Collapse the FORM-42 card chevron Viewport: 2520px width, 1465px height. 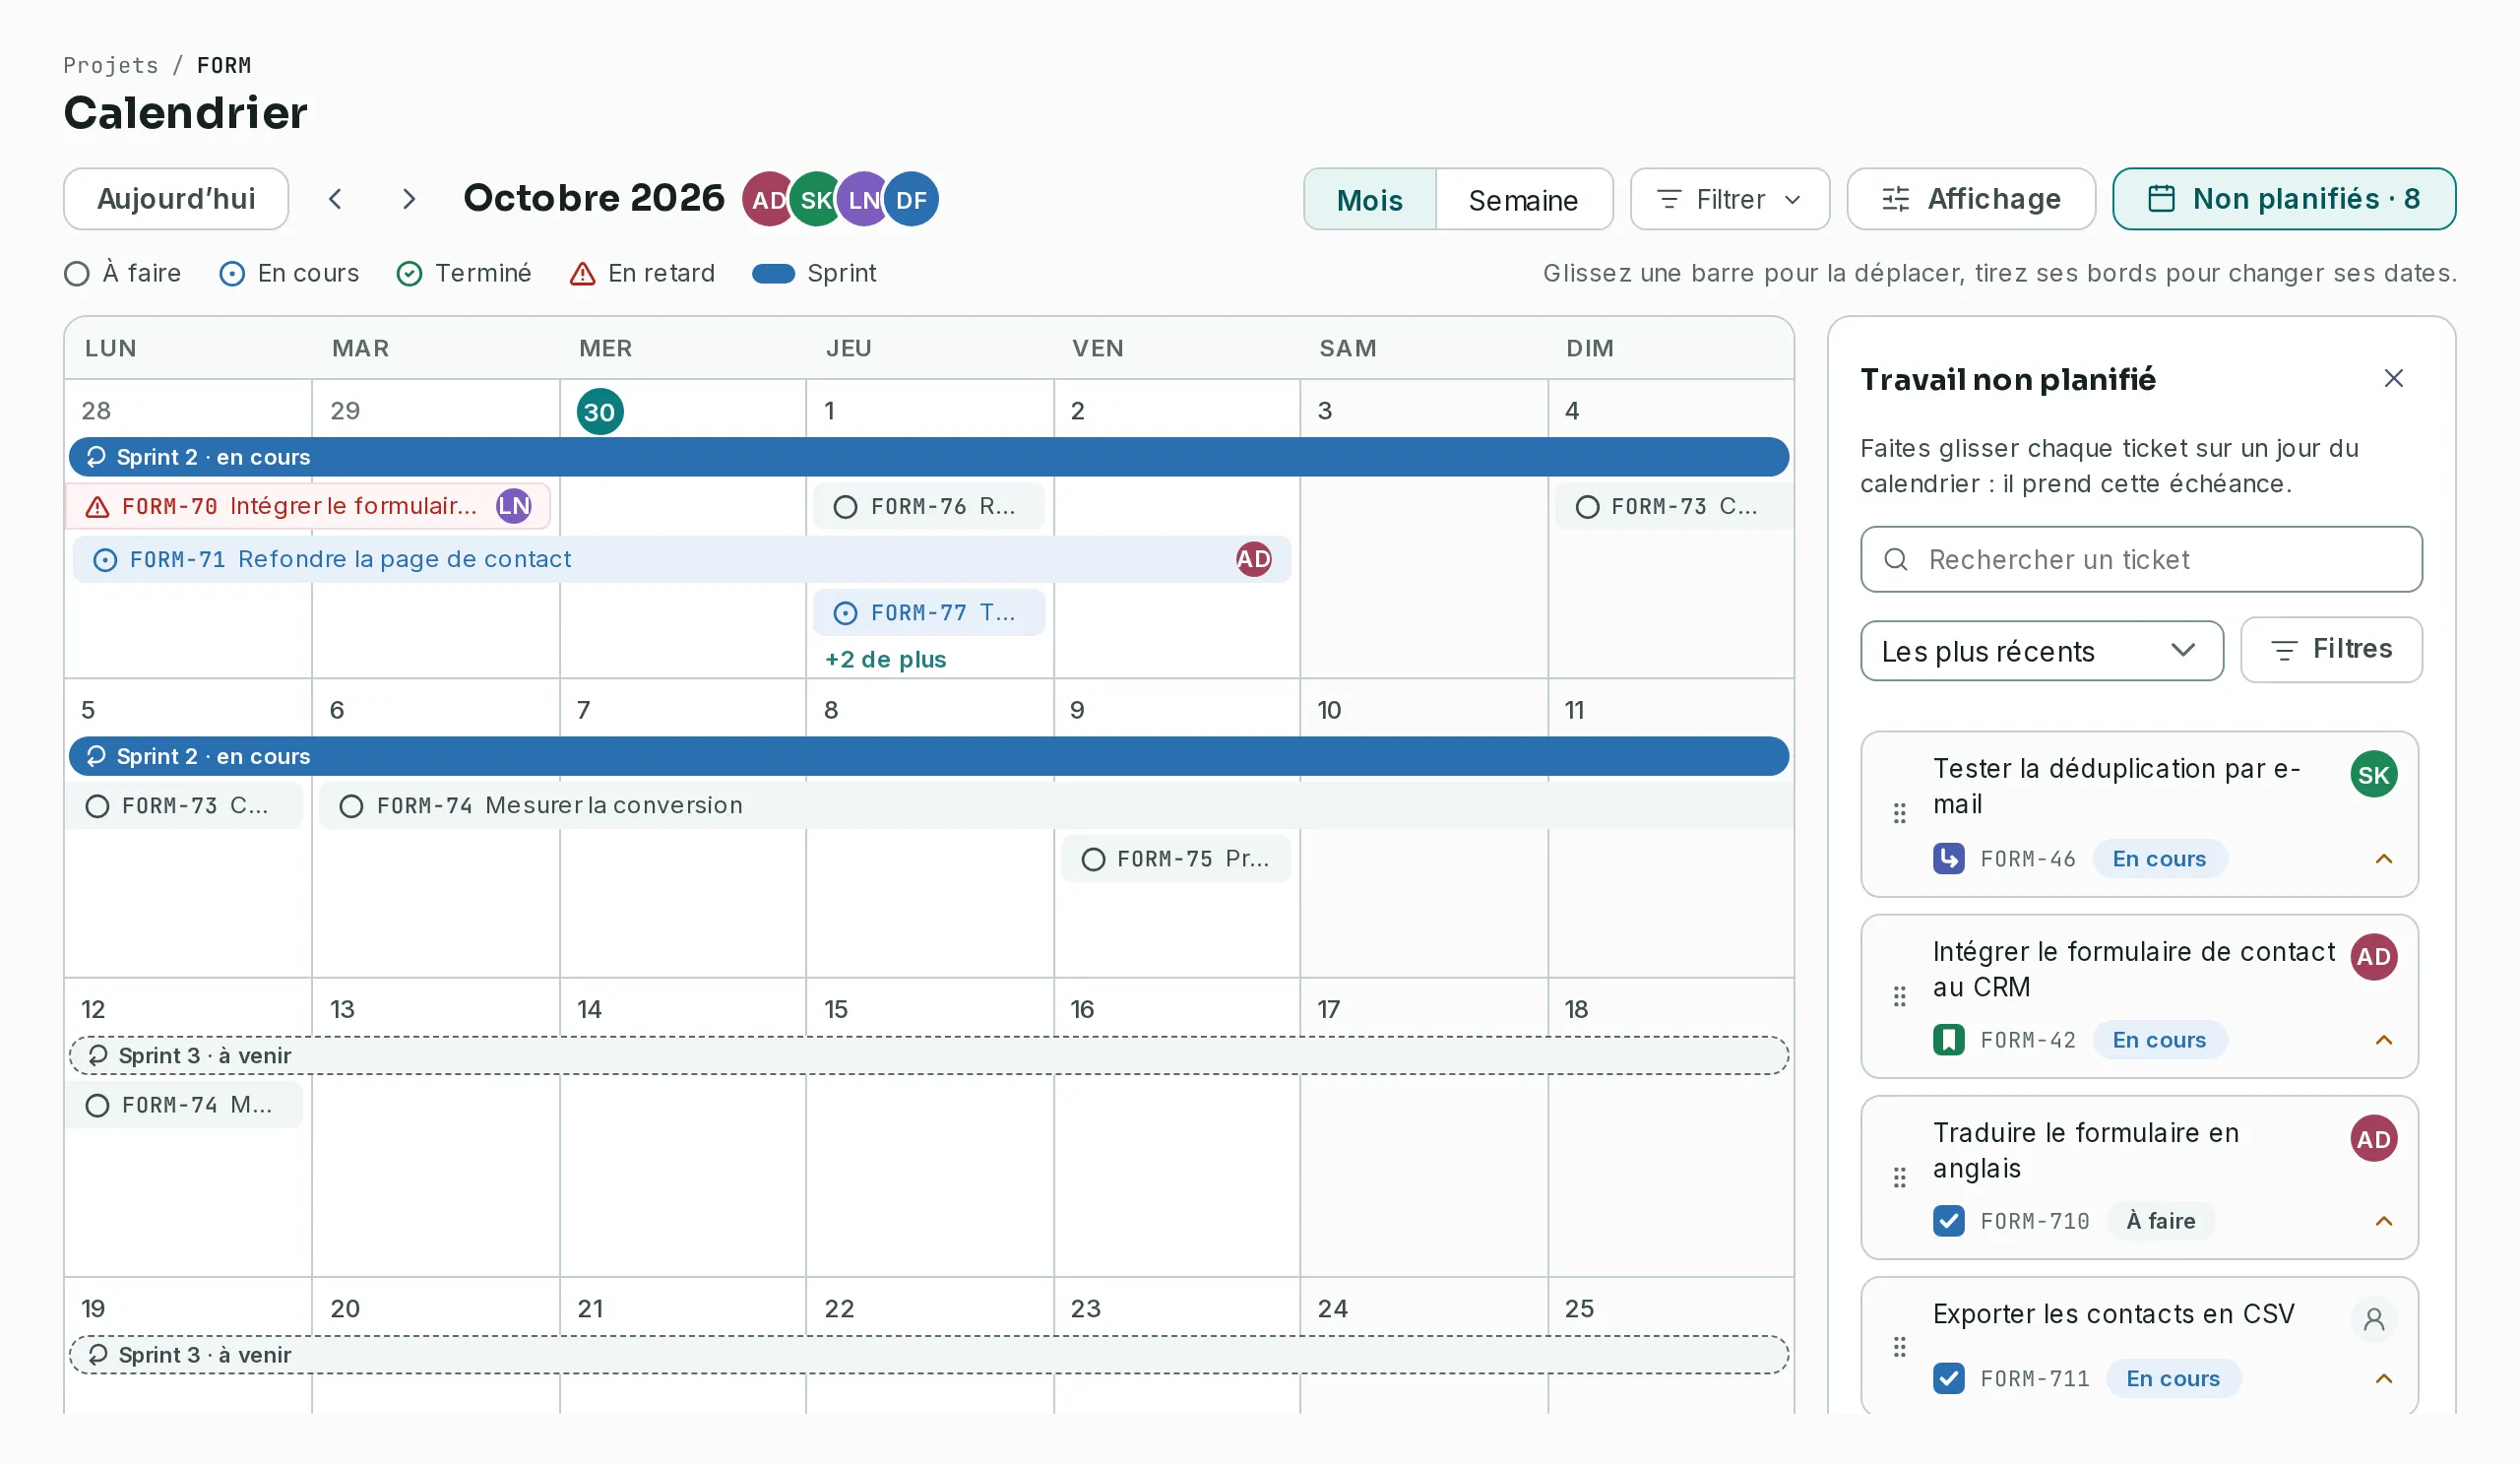click(x=2384, y=1040)
